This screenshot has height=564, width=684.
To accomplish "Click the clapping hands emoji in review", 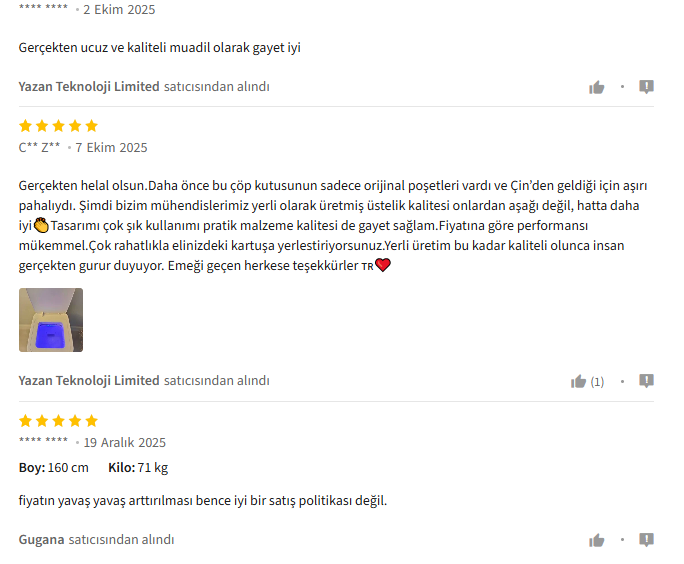I will [41, 225].
